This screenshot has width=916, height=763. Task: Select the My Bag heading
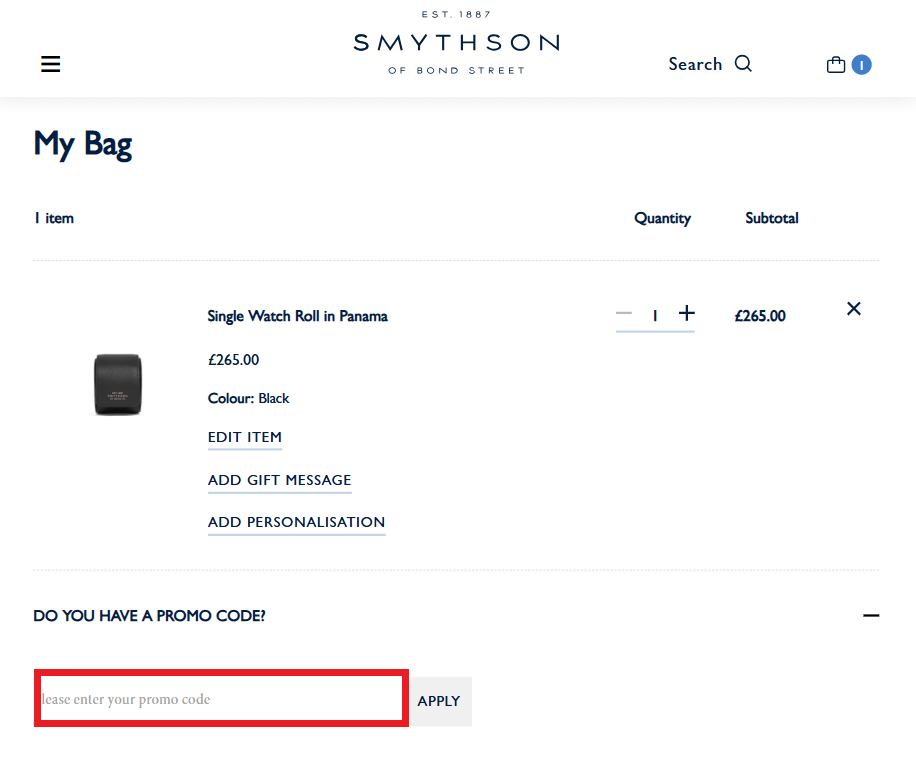(83, 144)
